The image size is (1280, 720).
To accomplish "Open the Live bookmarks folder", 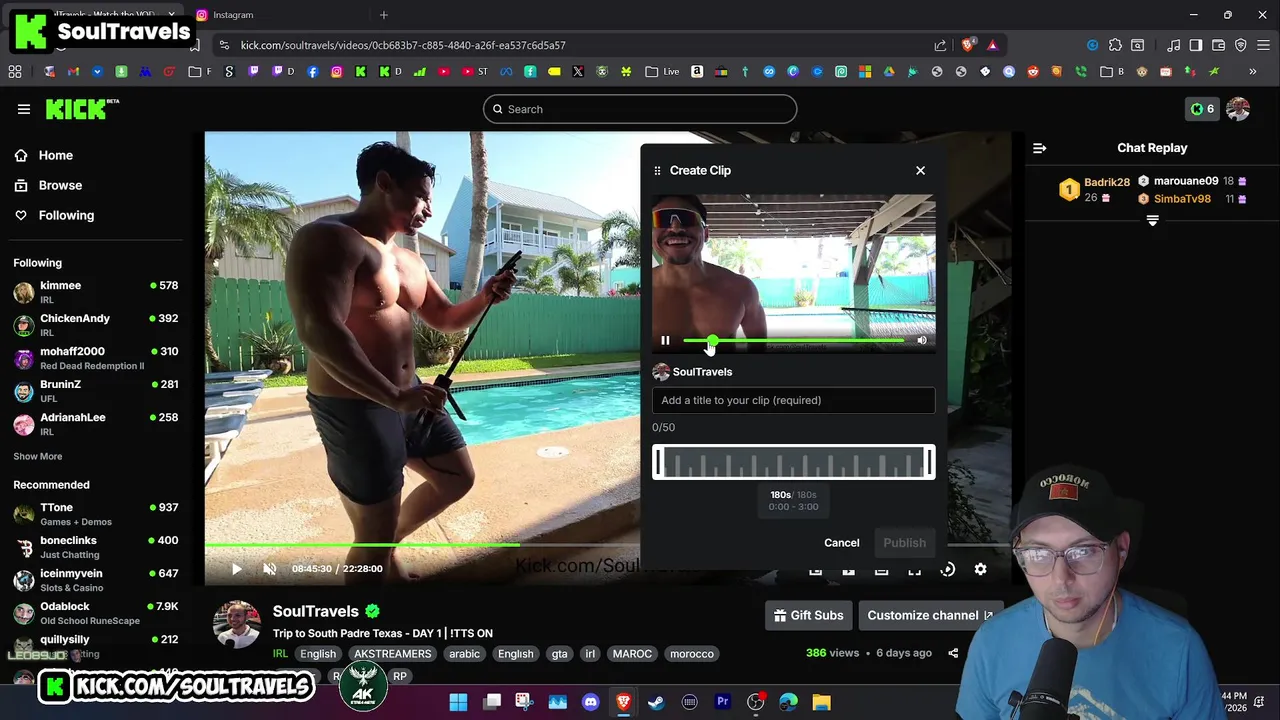I will point(662,72).
